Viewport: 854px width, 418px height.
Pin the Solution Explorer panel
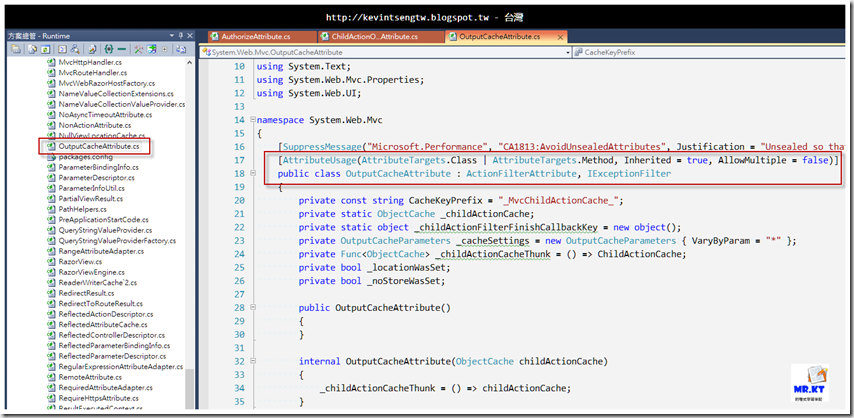click(x=181, y=36)
